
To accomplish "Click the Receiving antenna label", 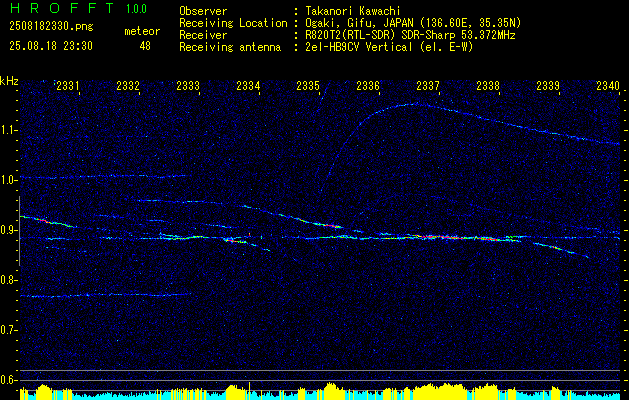I will (x=230, y=47).
